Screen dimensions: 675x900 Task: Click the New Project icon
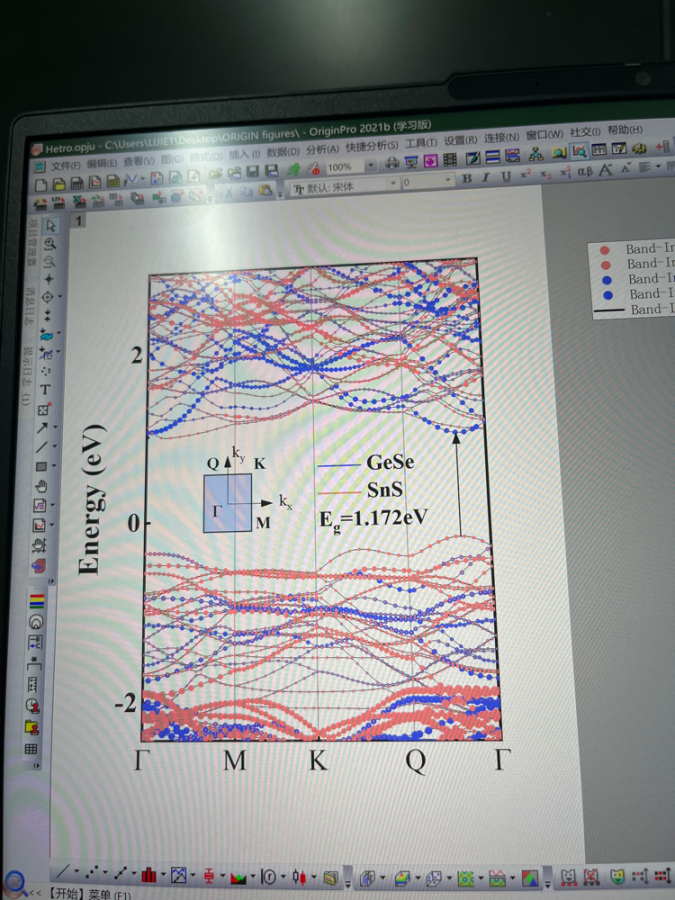[41, 185]
